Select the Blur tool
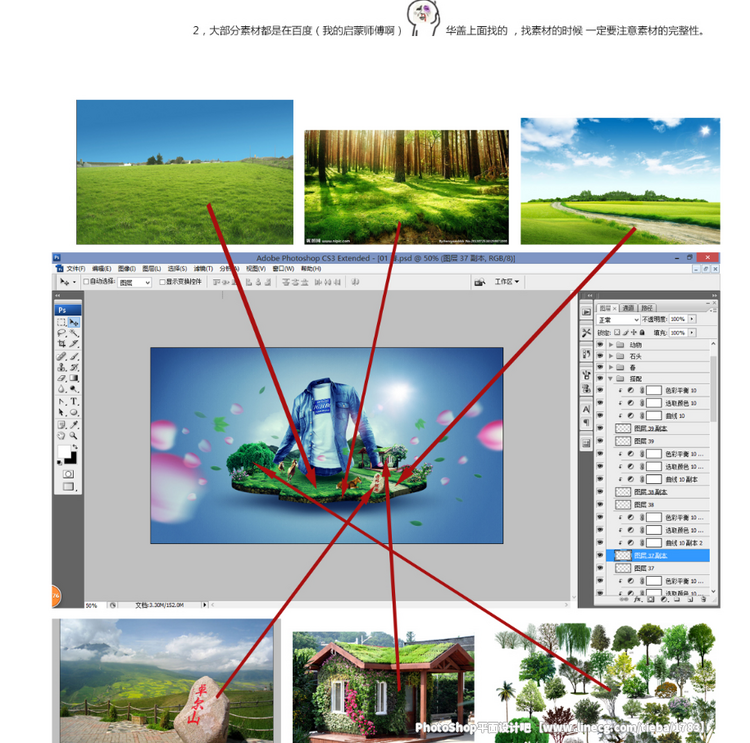This screenshot has height=743, width=750. (x=62, y=389)
